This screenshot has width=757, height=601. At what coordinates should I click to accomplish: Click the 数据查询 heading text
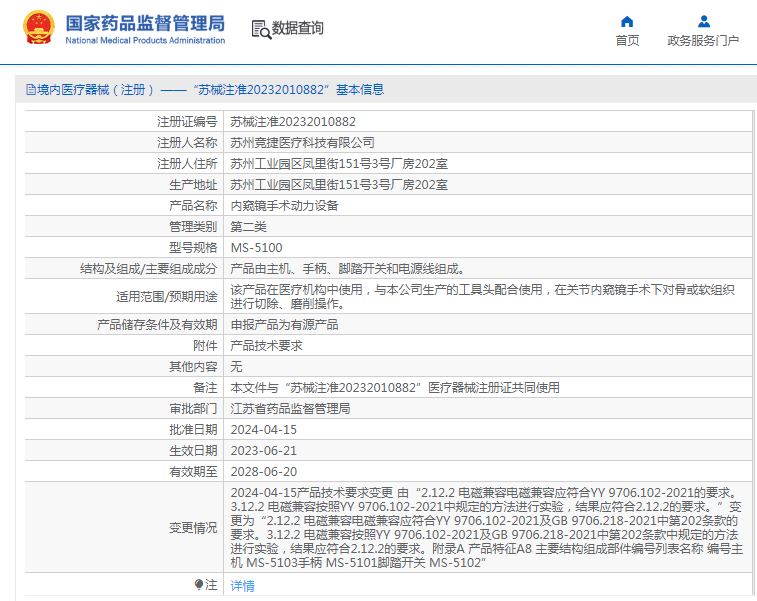tap(297, 28)
